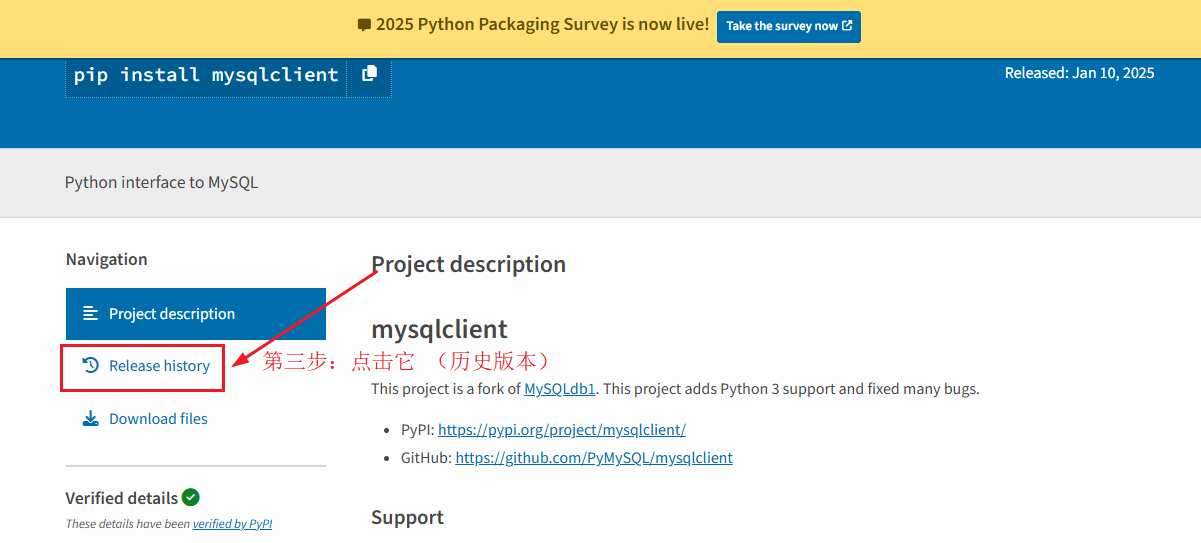Image resolution: width=1201 pixels, height=543 pixels.
Task: Open the github.com/PyMySQL/mysqlclient link
Action: point(594,458)
